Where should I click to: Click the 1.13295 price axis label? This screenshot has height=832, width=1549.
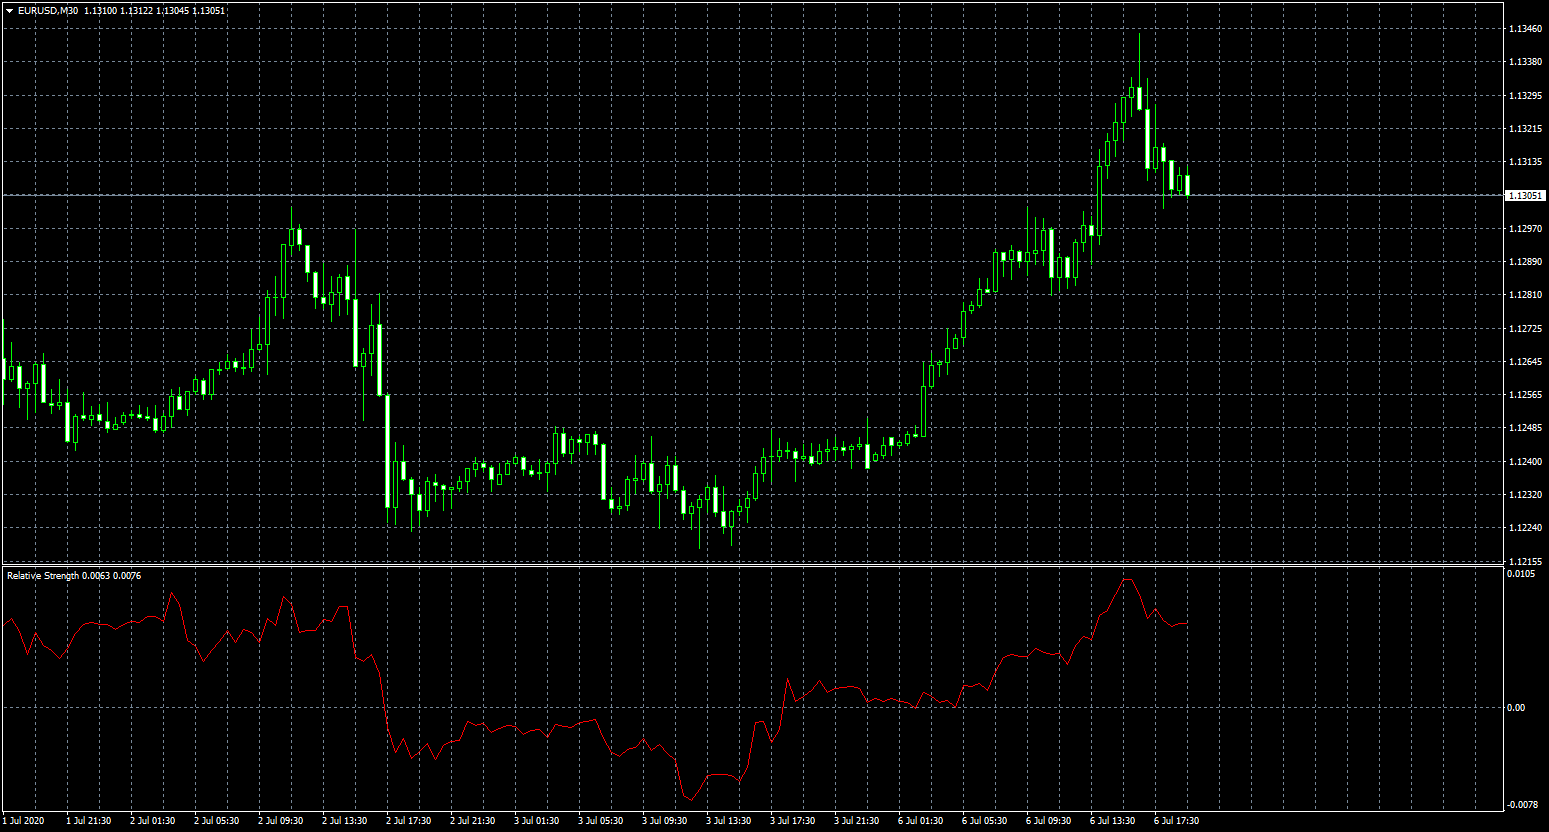tap(1526, 96)
